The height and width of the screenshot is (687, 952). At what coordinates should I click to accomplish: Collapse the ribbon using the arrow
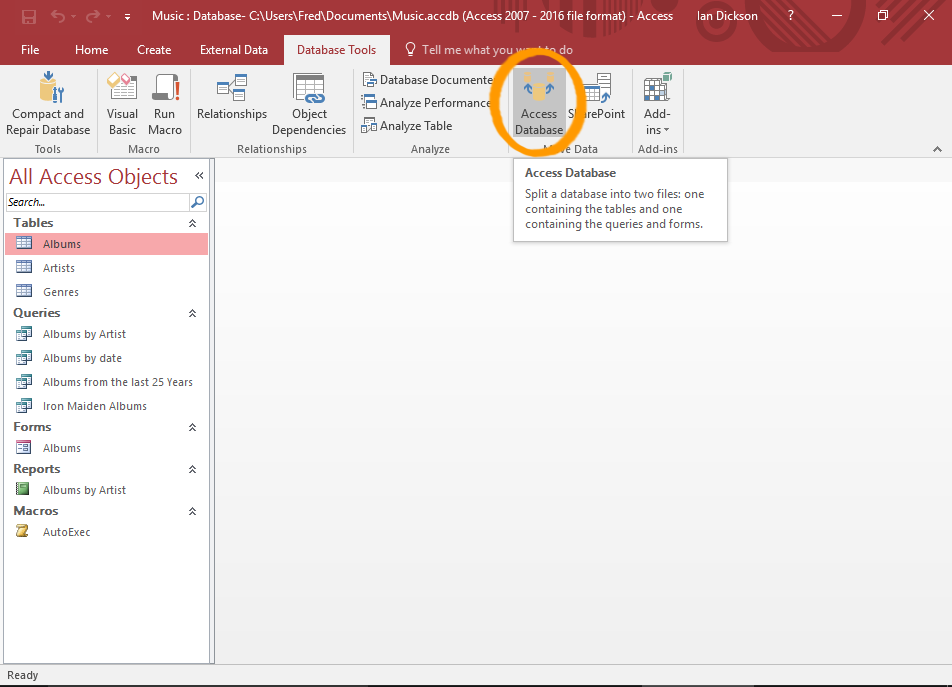(x=937, y=149)
